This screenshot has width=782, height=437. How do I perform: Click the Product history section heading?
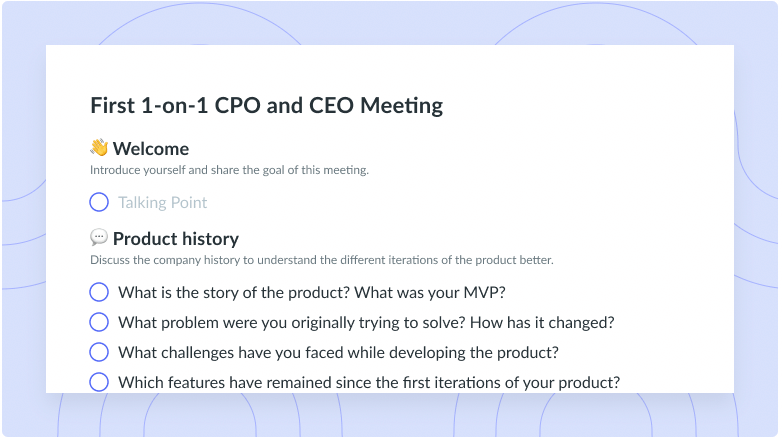[176, 238]
